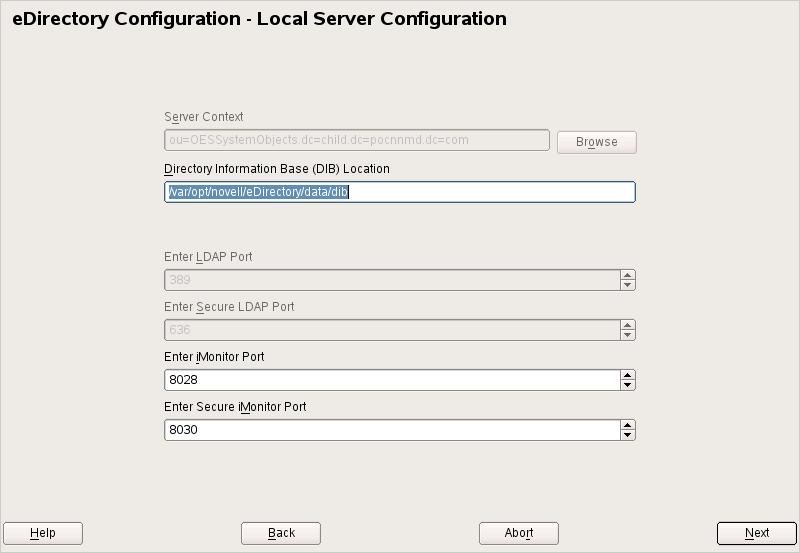The height and width of the screenshot is (553, 800).
Task: Go Back to the previous step
Action: (x=281, y=533)
